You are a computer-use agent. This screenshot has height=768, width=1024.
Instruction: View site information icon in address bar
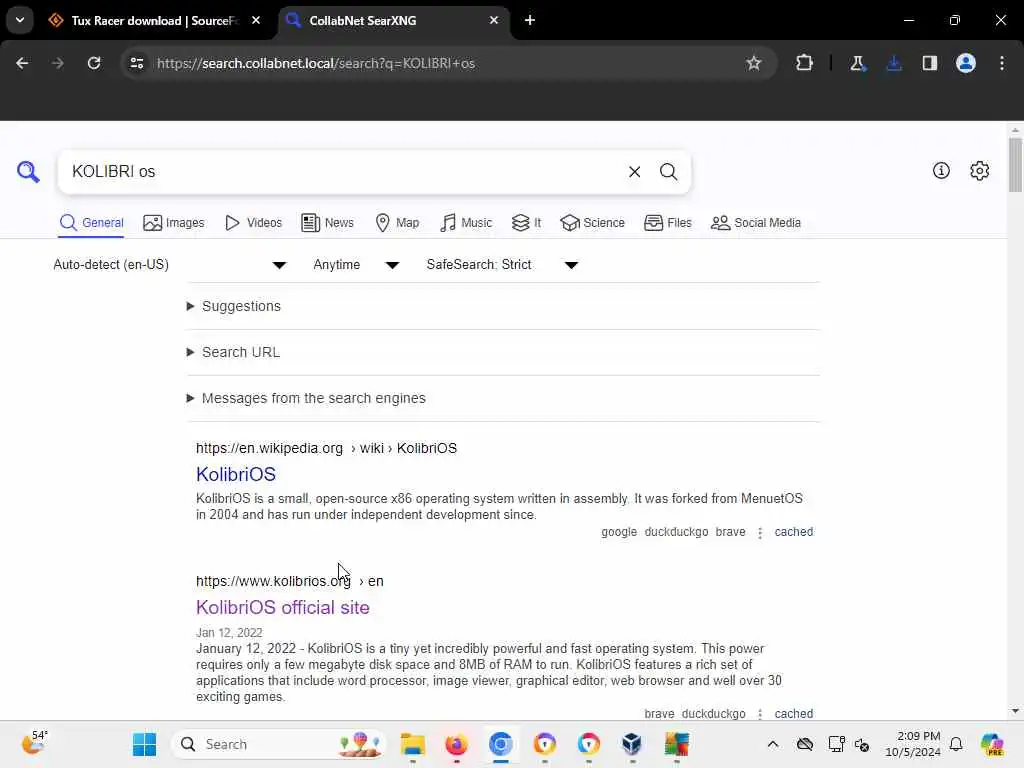tap(136, 63)
